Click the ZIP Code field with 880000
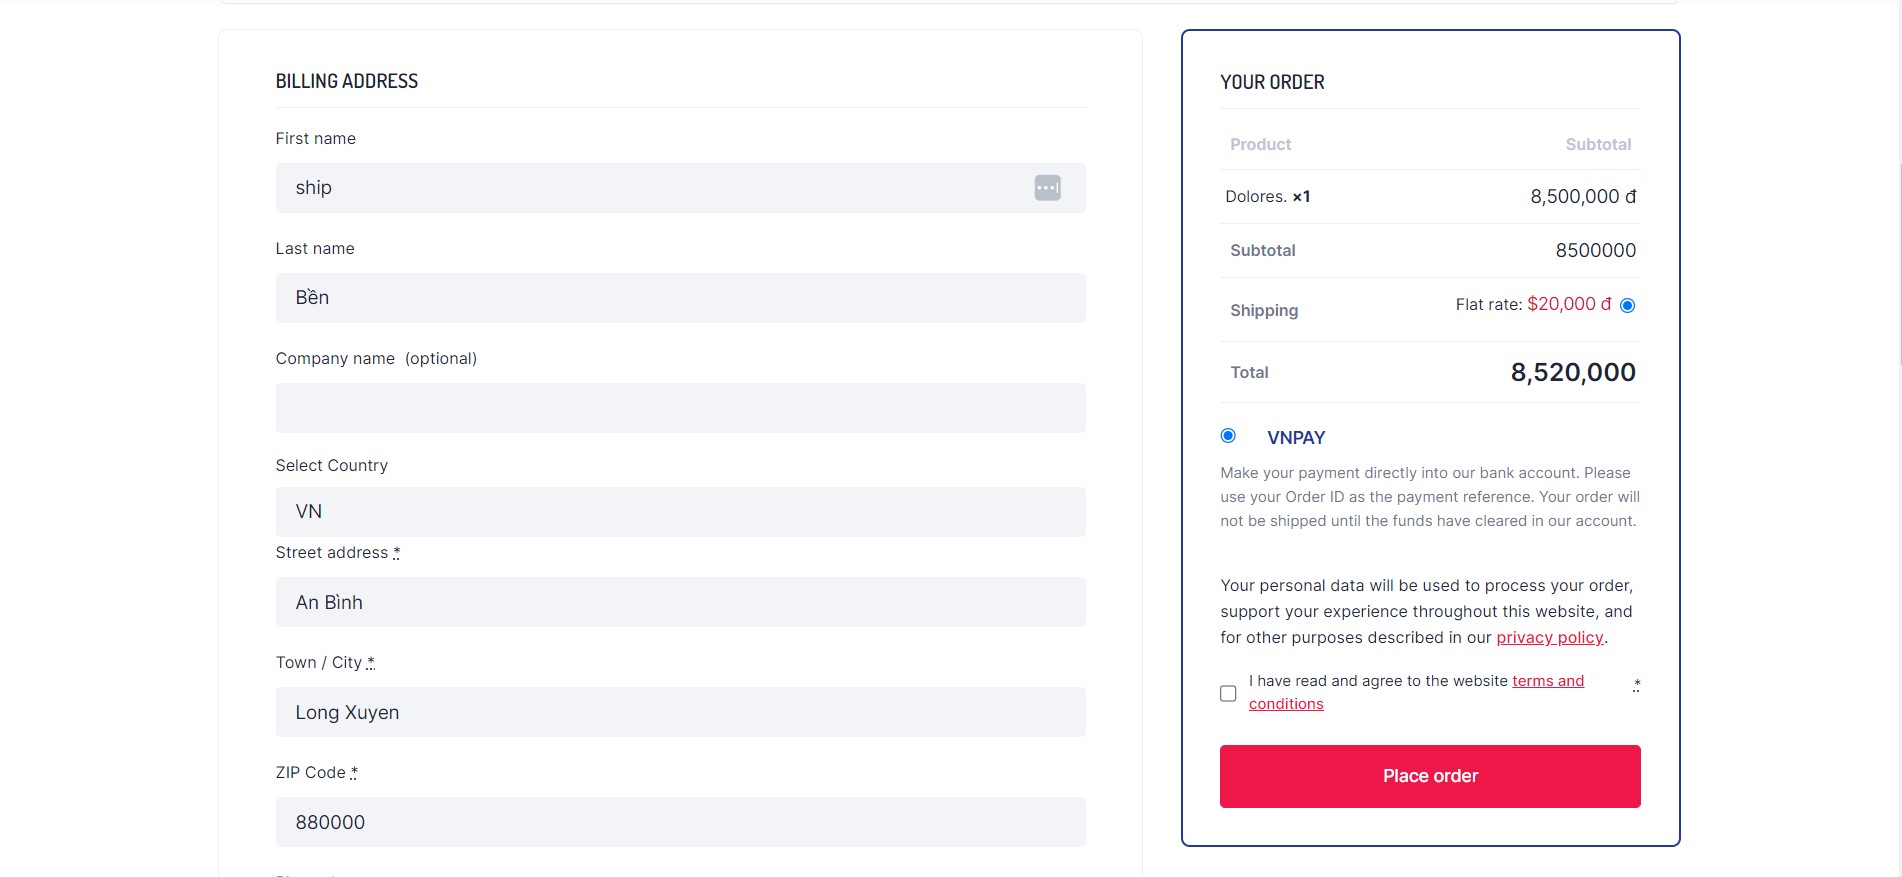Viewport: 1902px width, 877px height. coord(680,822)
